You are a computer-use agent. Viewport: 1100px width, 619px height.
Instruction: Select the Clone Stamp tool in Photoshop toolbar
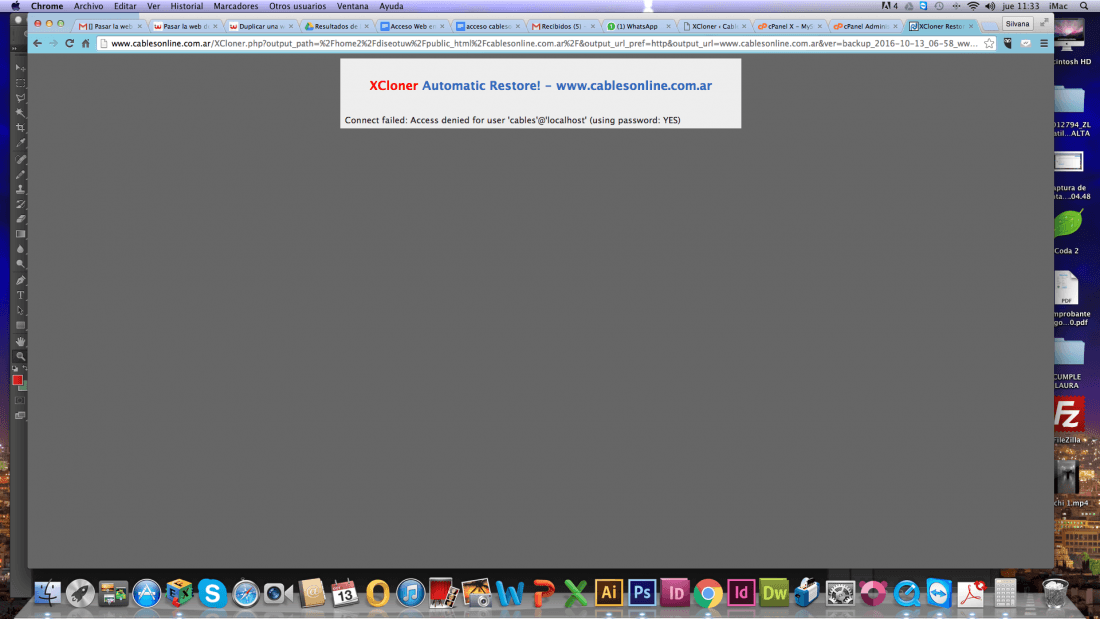click(20, 189)
